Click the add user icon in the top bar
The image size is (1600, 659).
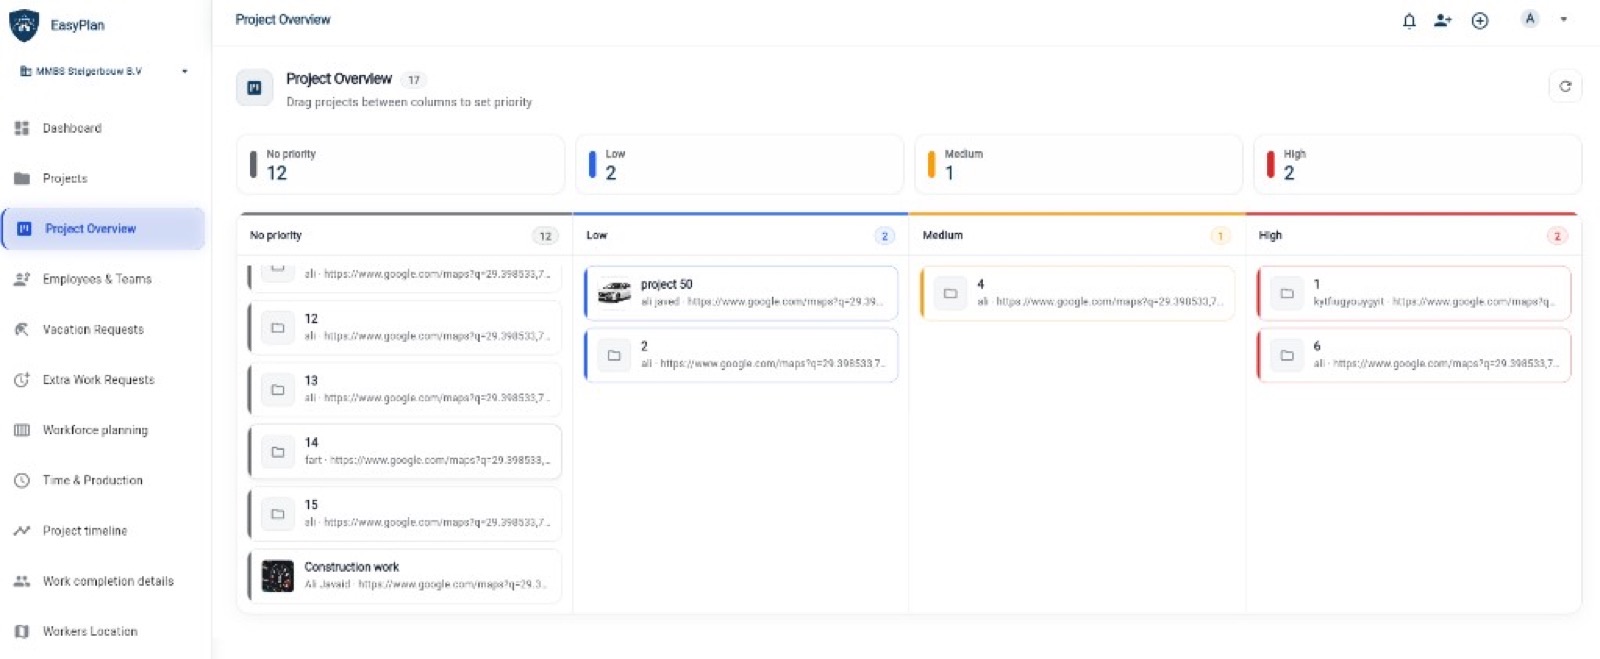click(1443, 20)
